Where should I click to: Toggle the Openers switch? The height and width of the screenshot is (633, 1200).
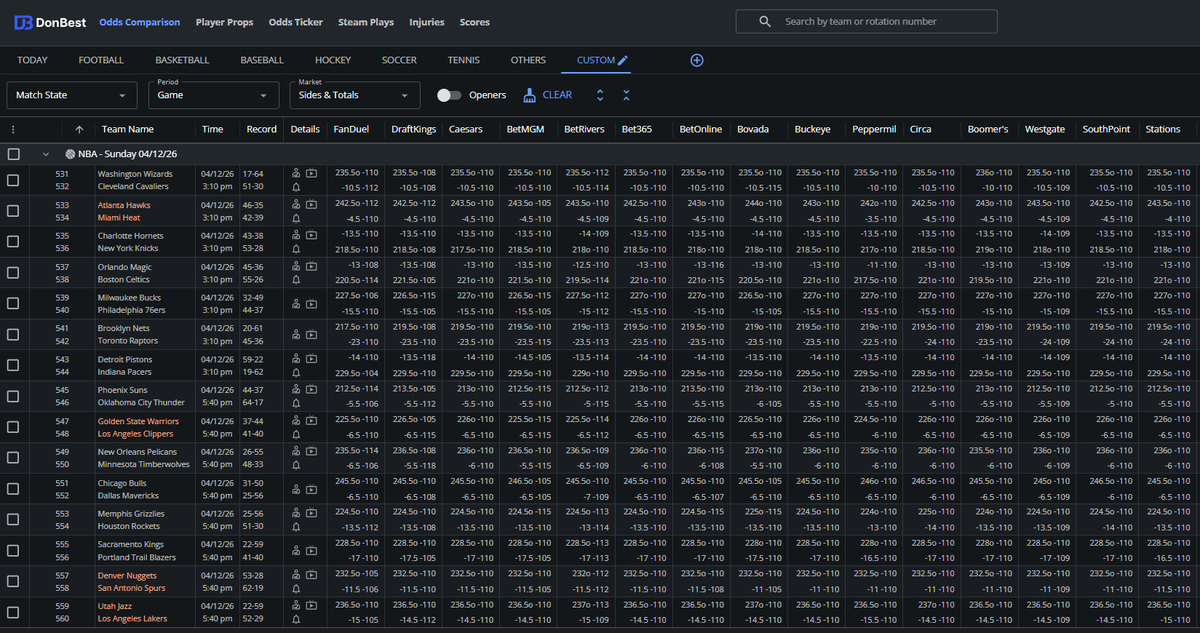(x=449, y=95)
